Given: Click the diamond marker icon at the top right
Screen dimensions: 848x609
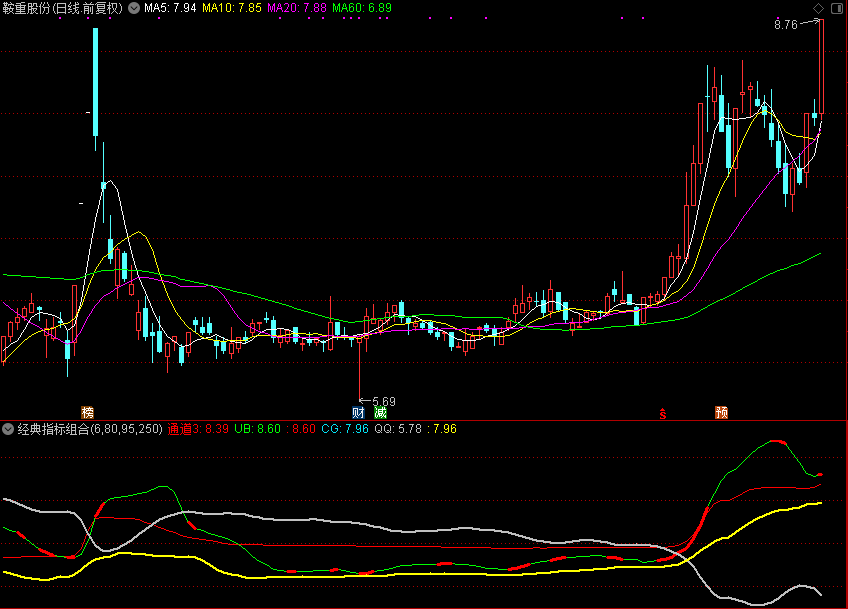Looking at the screenshot, I should pos(818,8).
